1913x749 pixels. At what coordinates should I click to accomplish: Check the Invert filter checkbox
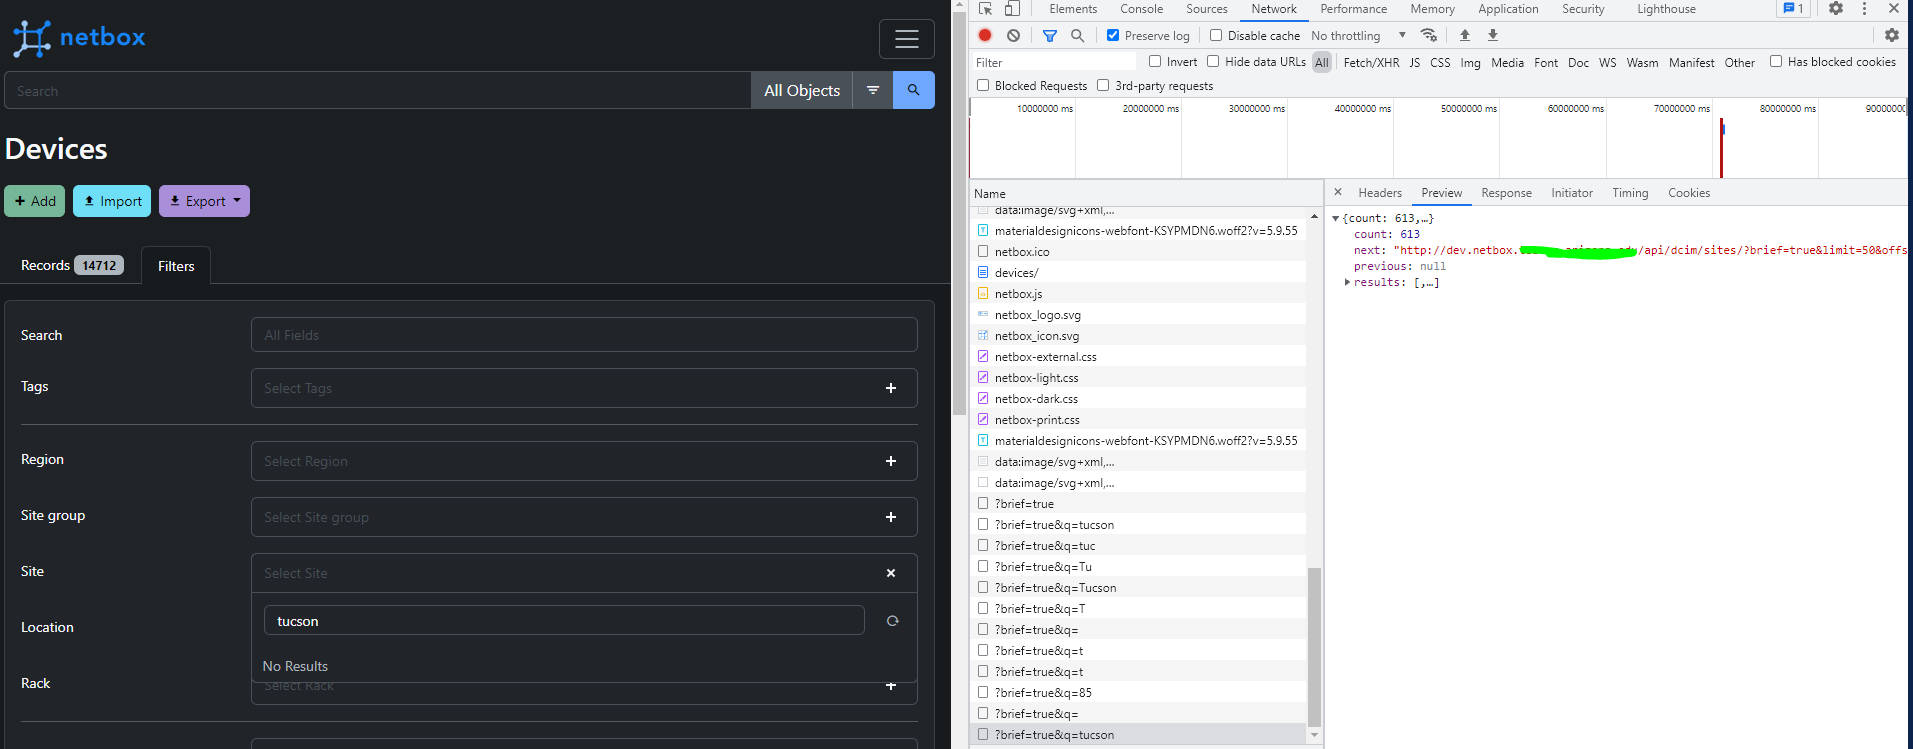(1155, 61)
